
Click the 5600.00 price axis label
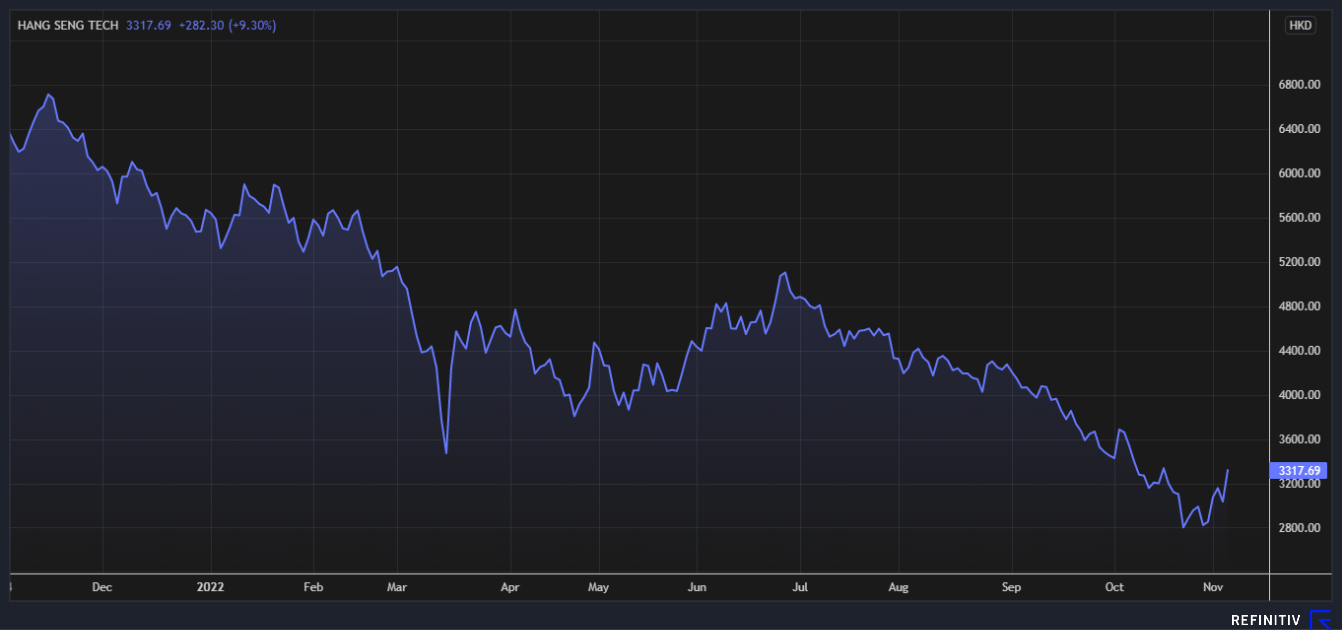1300,218
